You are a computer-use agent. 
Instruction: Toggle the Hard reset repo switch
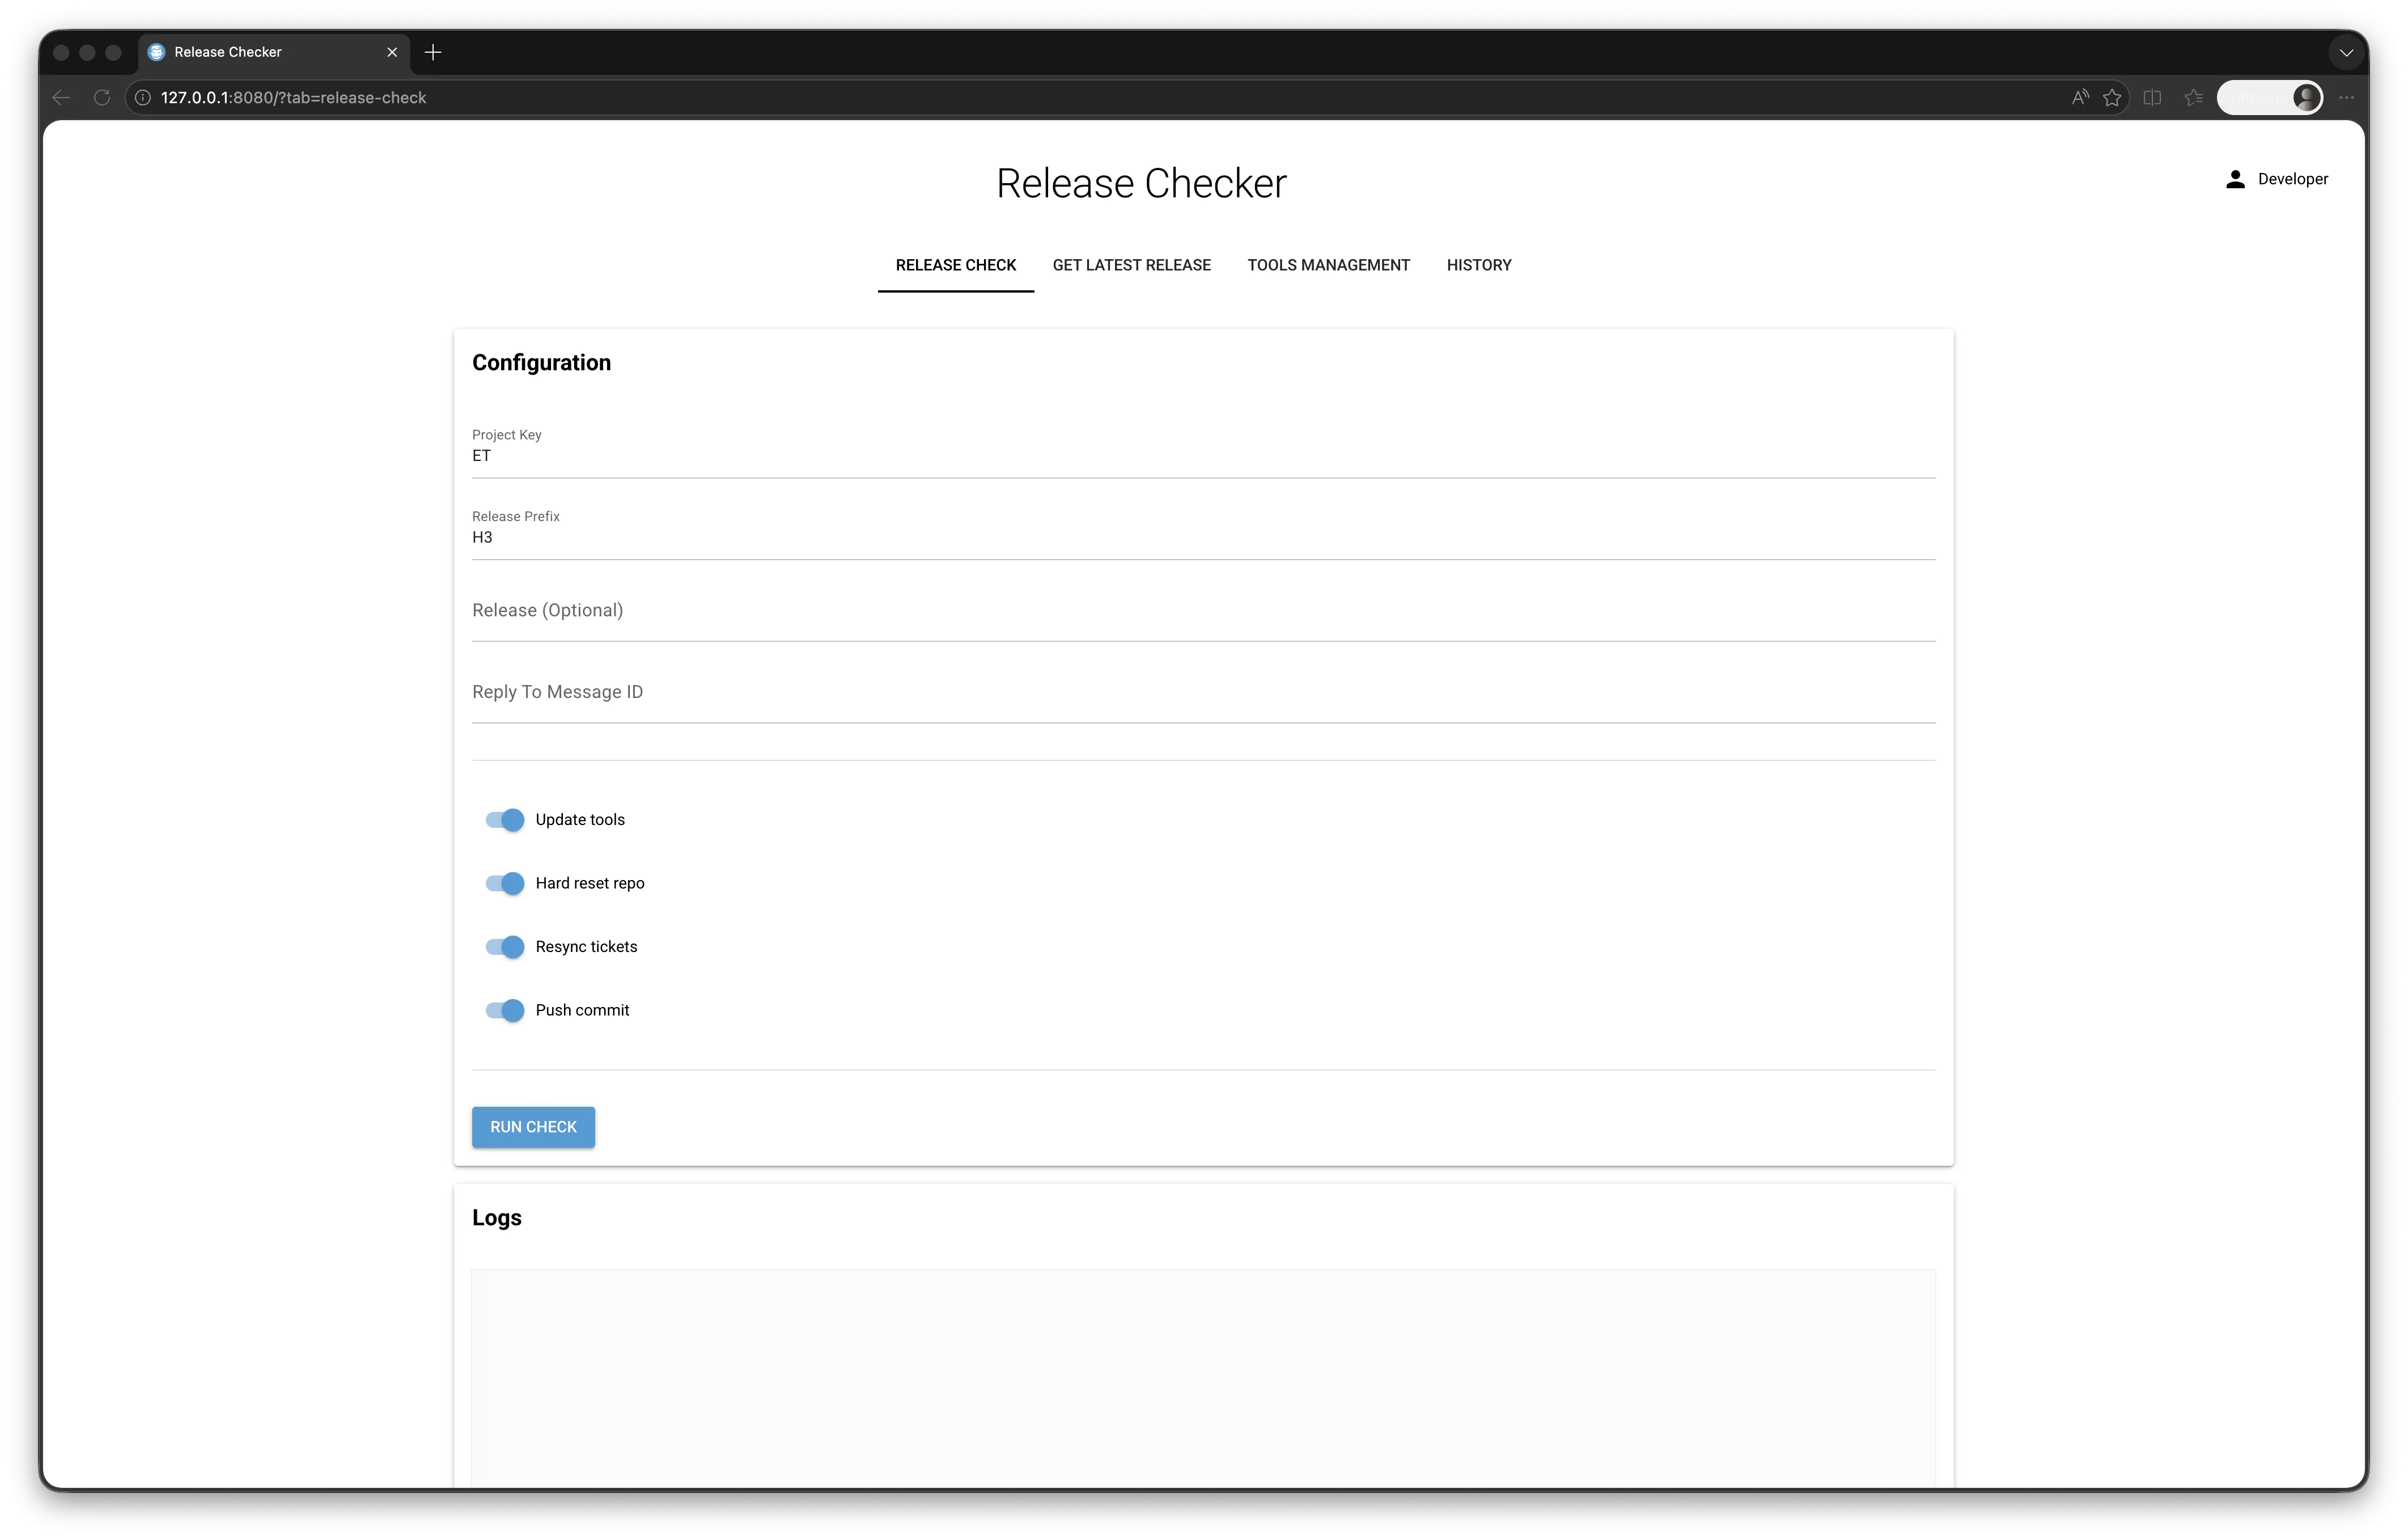[x=505, y=883]
